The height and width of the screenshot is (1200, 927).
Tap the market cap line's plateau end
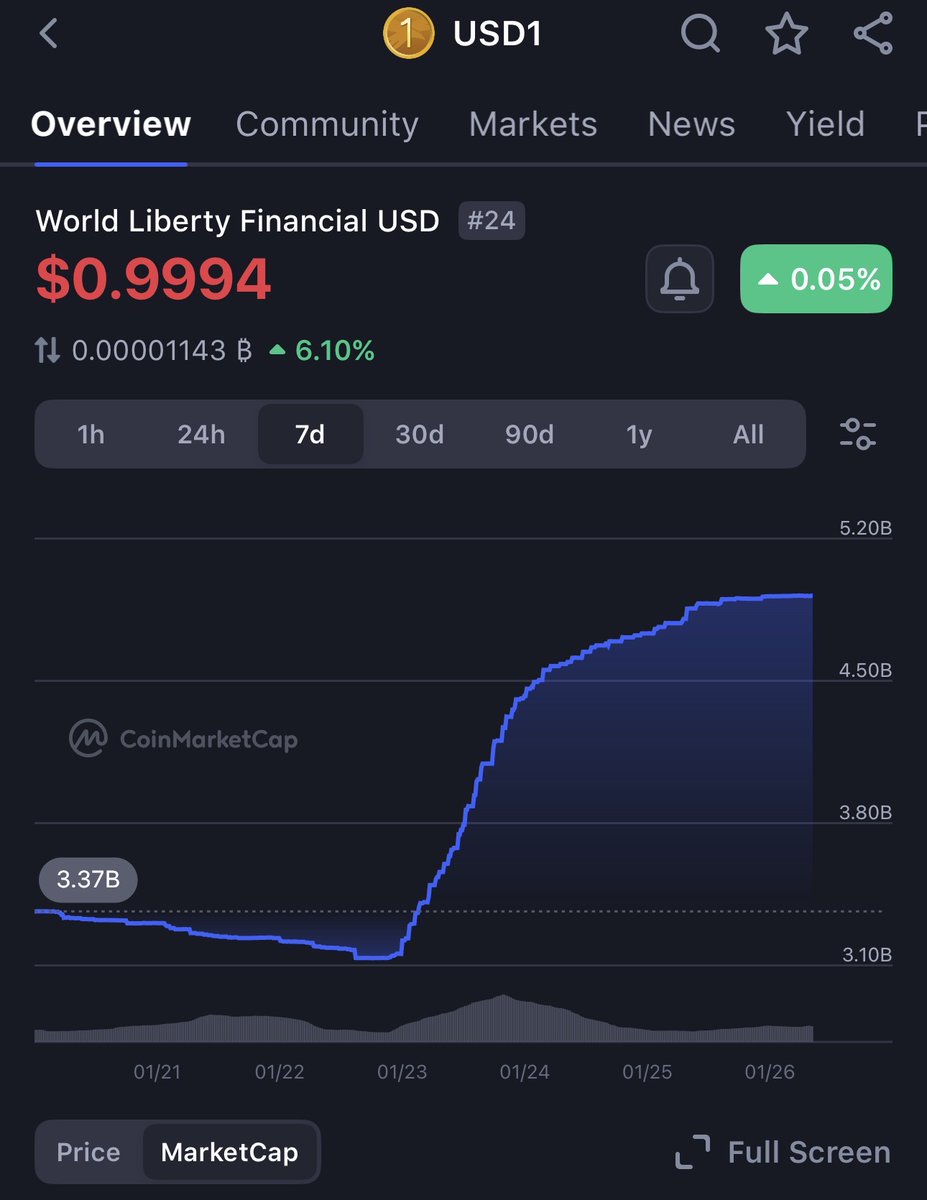point(811,595)
